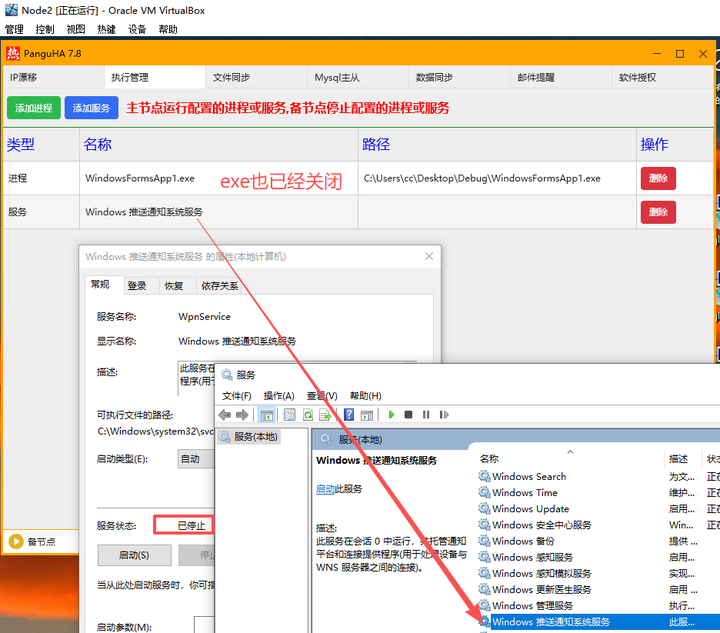Click the blue 添加服务 button

point(91,108)
